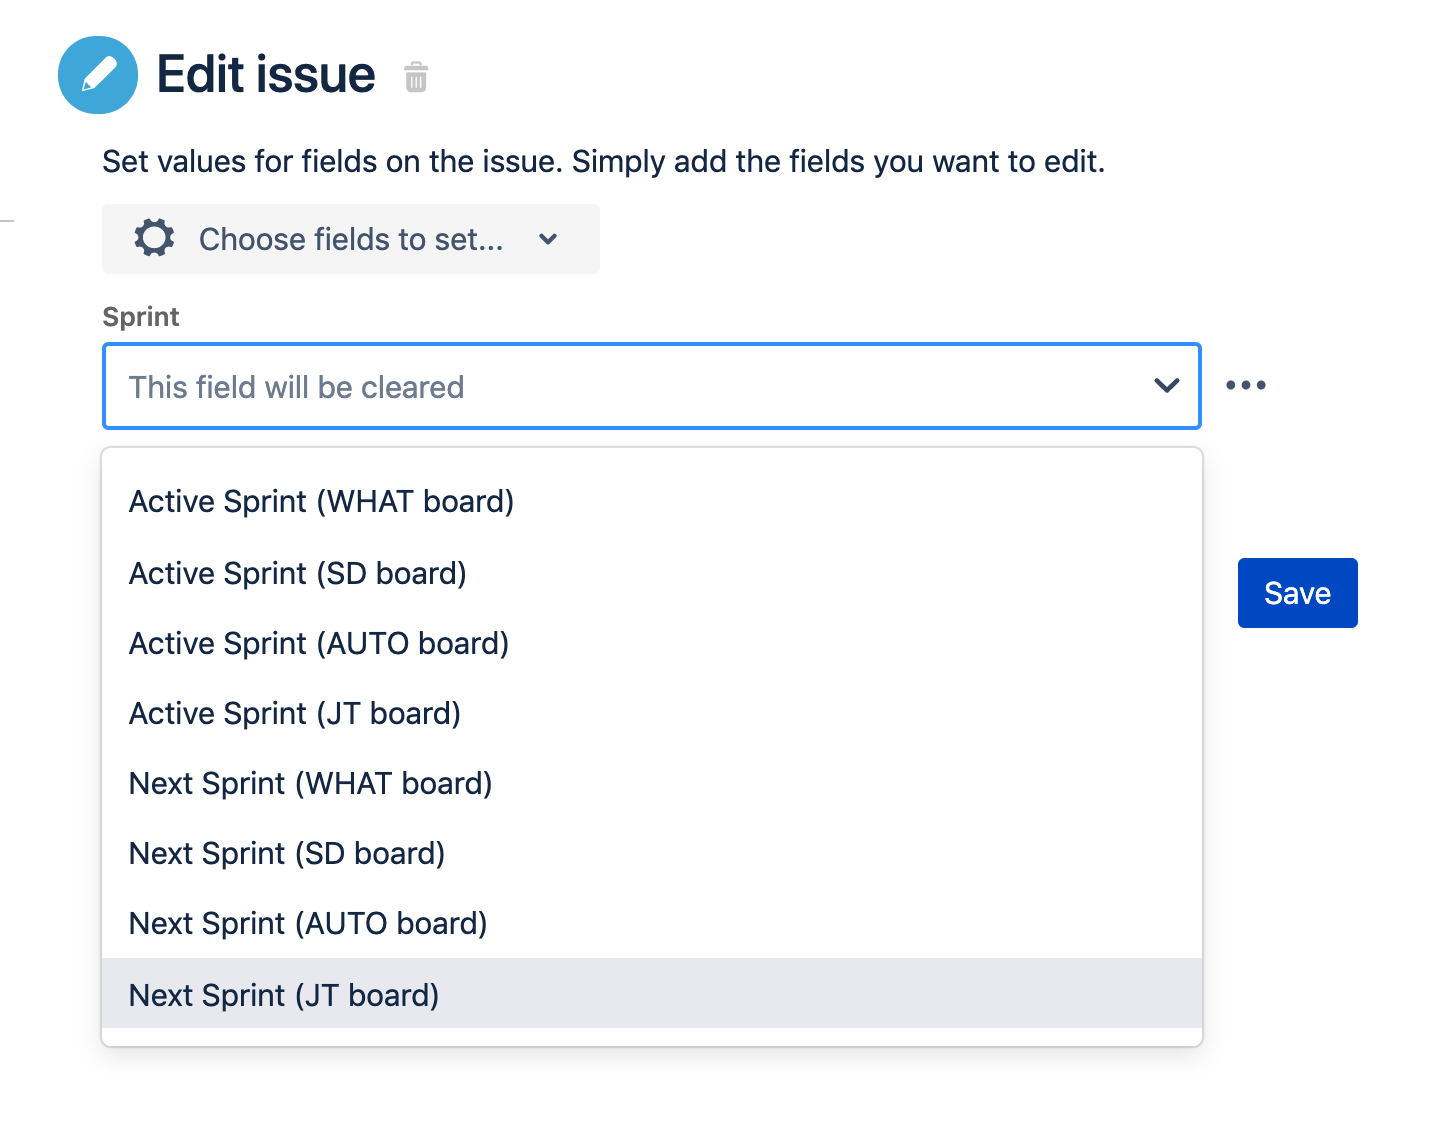
Task: Click the blue pencil Edit issue icon
Action: [98, 75]
